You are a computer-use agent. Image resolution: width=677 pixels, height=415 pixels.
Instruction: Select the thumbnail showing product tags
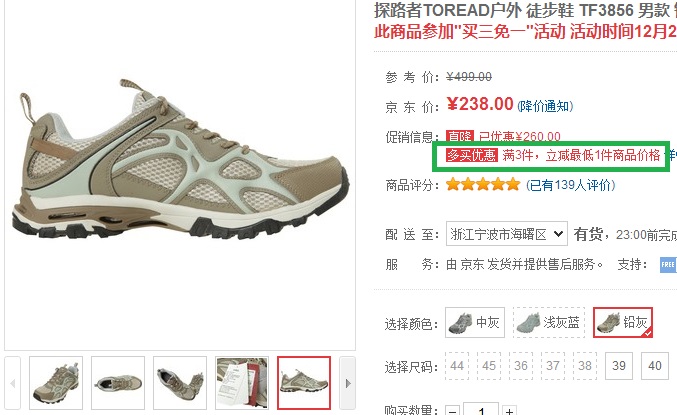click(x=242, y=383)
